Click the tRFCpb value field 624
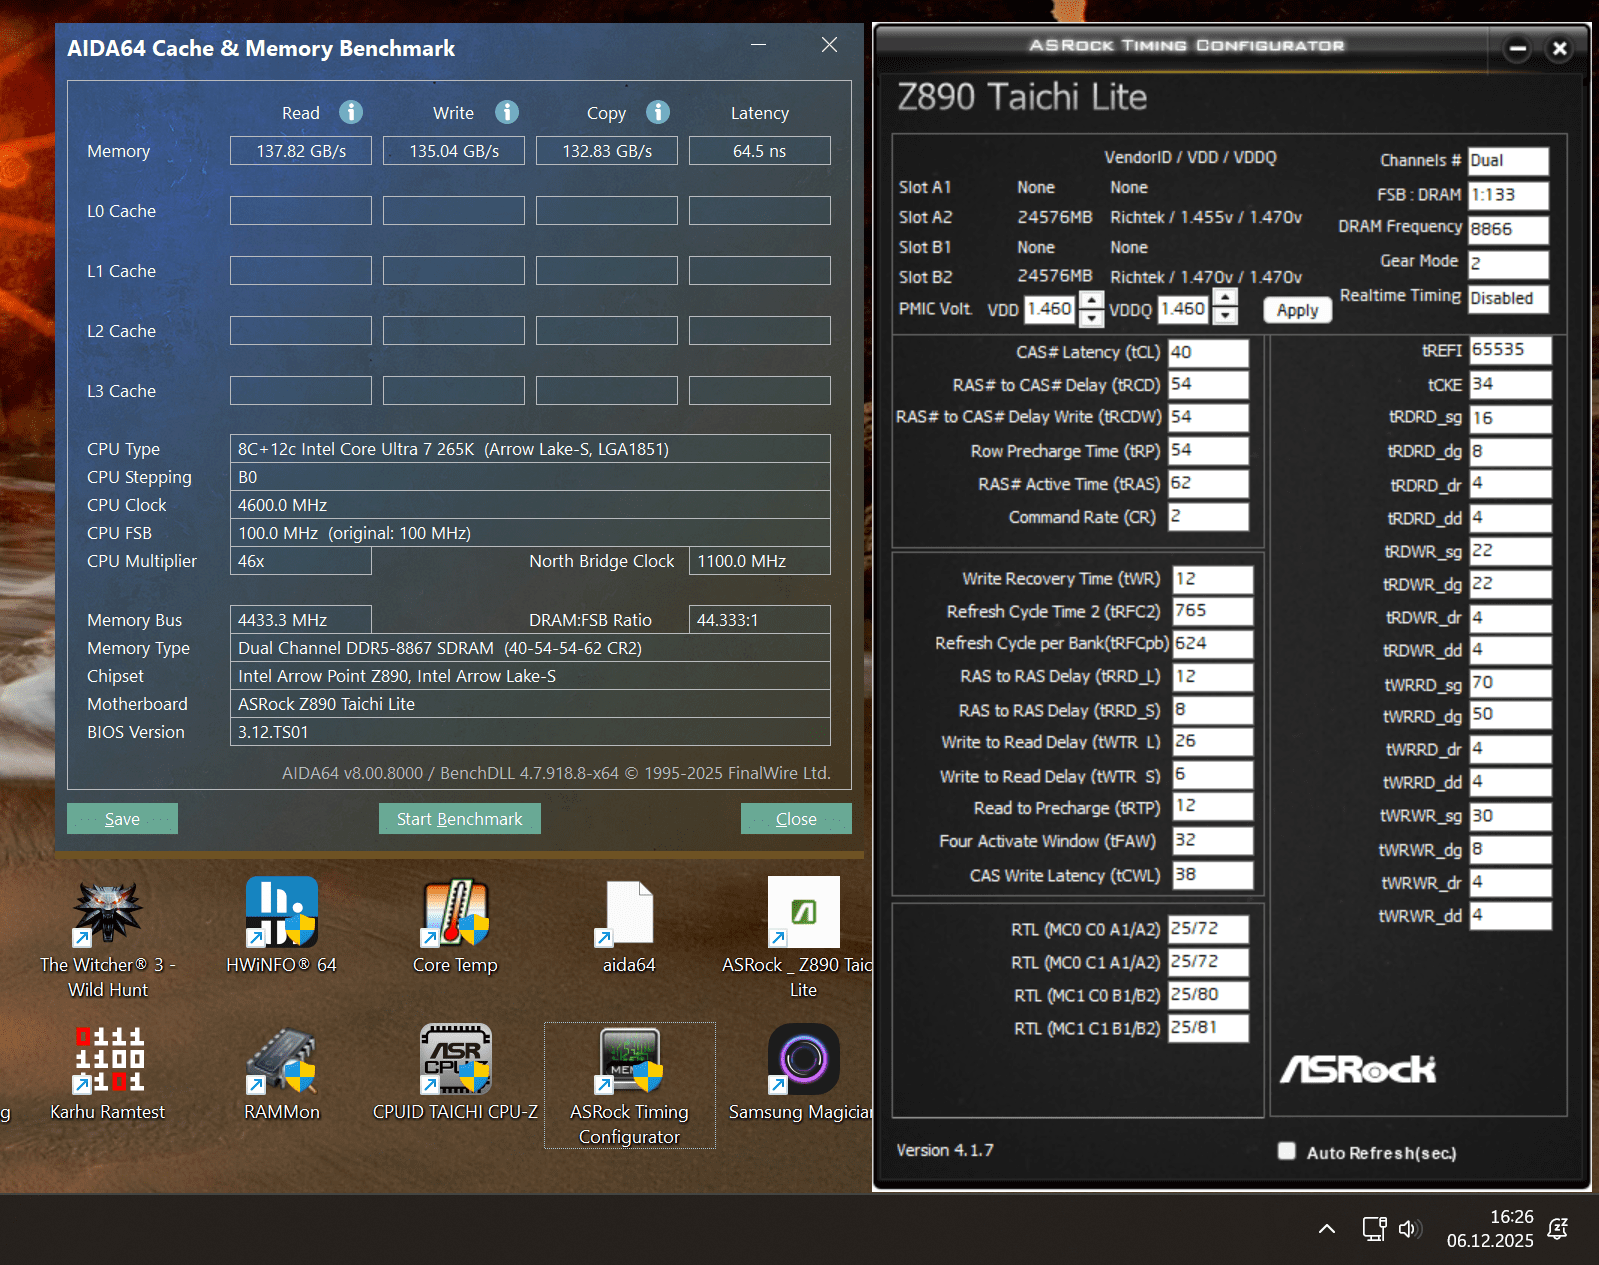Image resolution: width=1599 pixels, height=1265 pixels. tap(1212, 643)
